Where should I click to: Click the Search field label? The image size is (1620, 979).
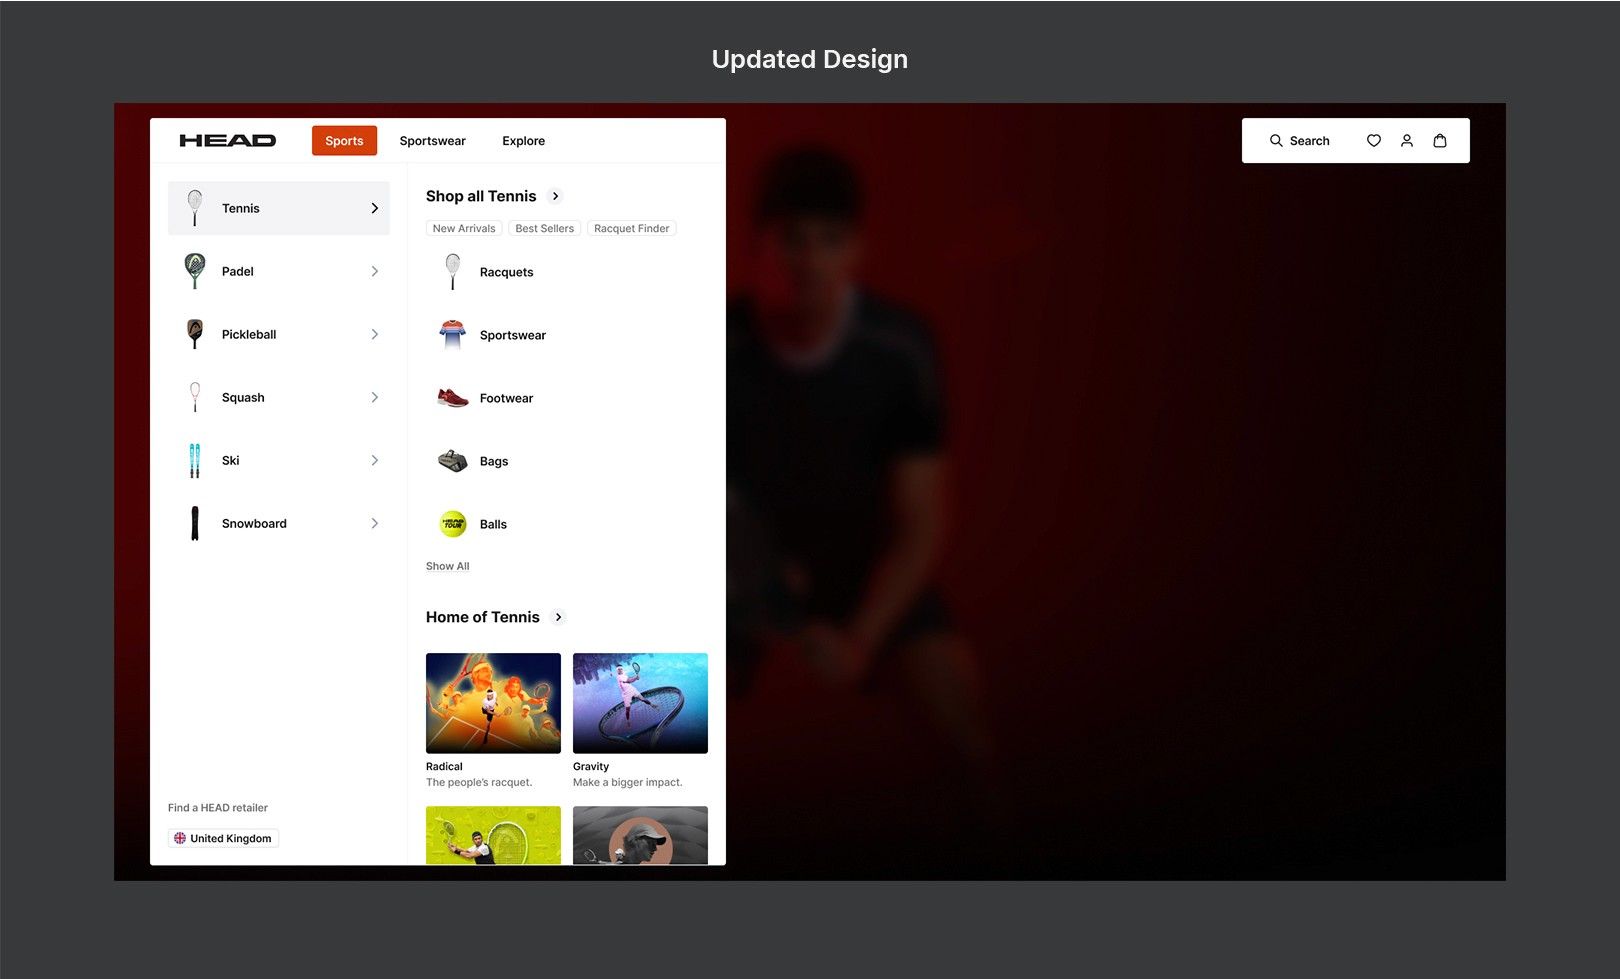pos(1309,141)
